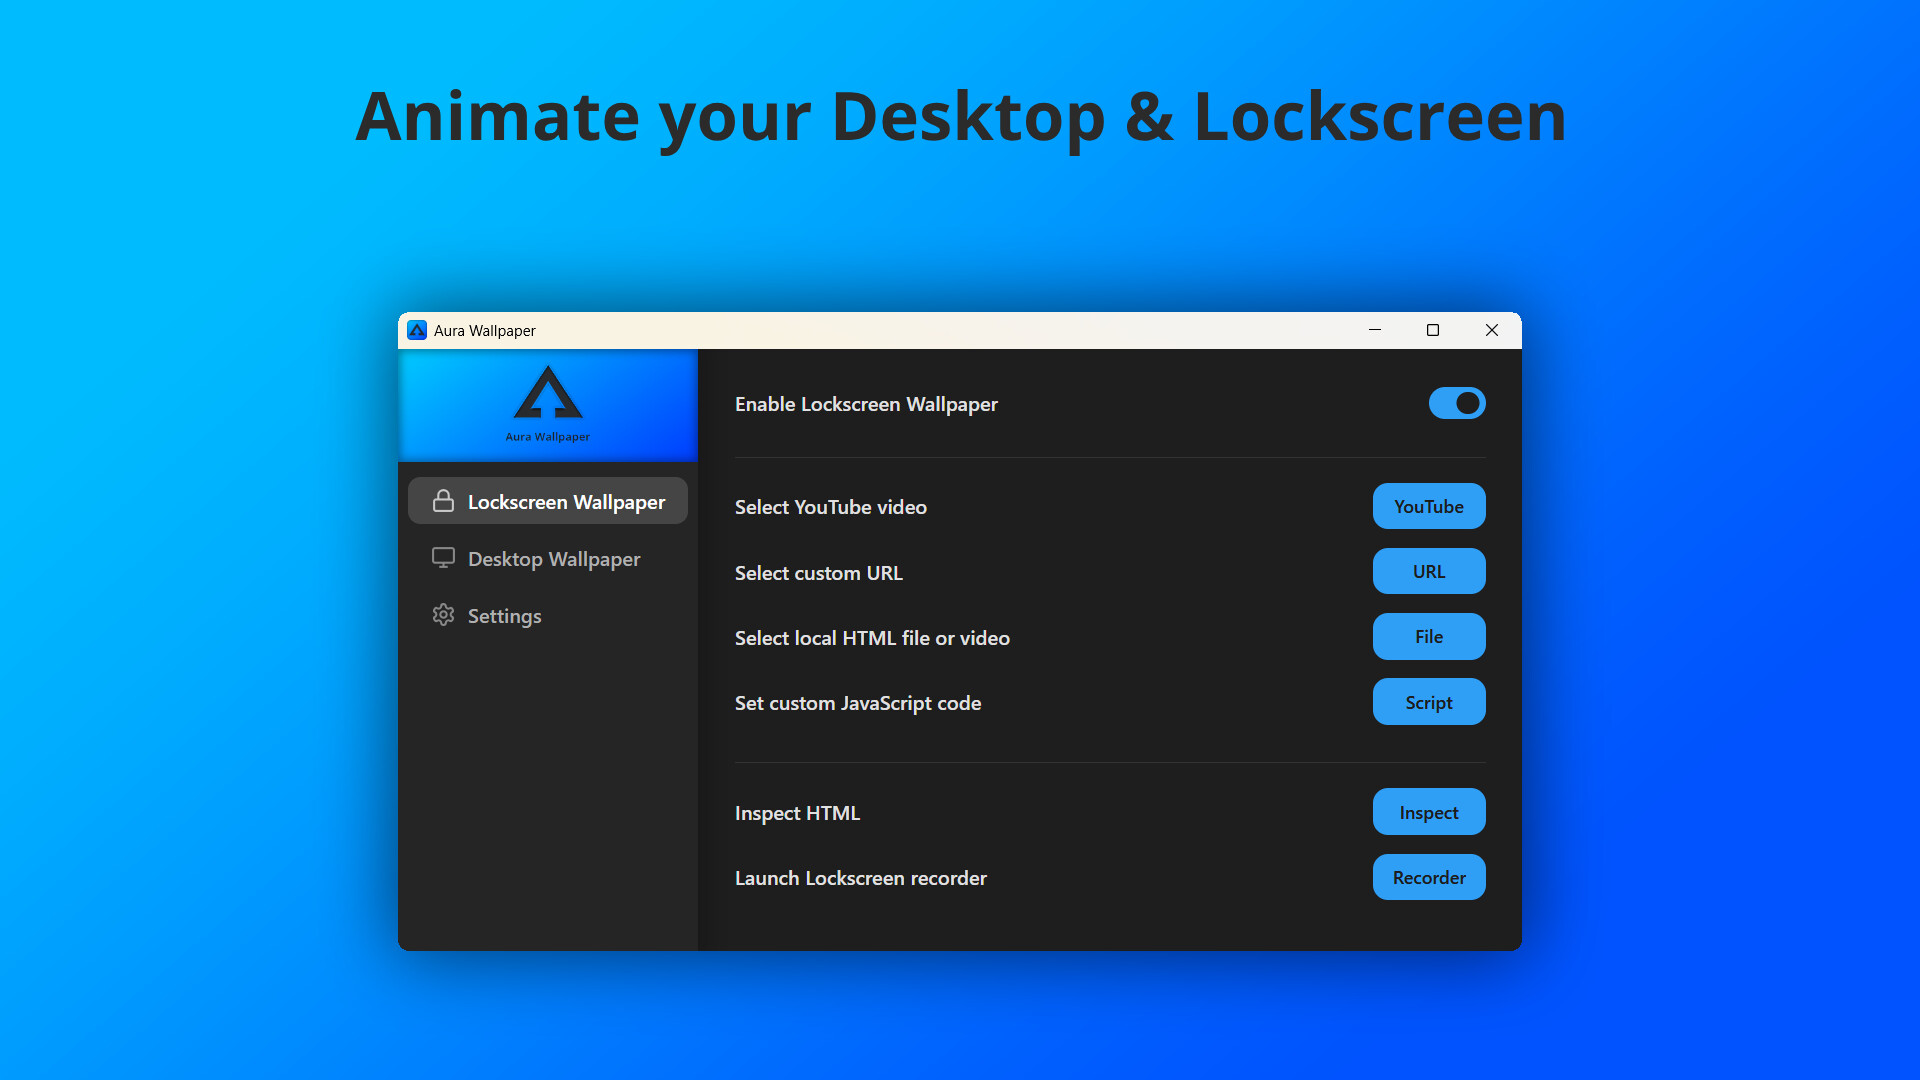Pick a local HTML file using File button
This screenshot has height=1080, width=1920.
[1428, 637]
